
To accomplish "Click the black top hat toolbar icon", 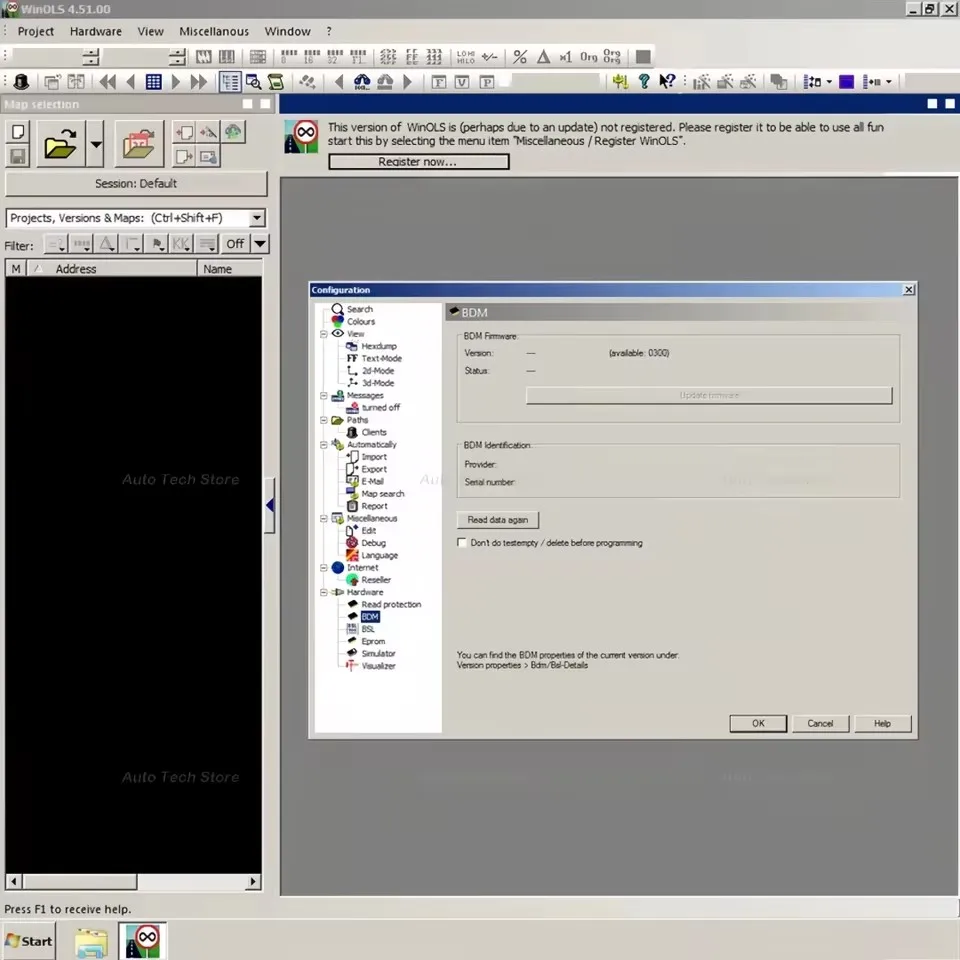I will 21,81.
